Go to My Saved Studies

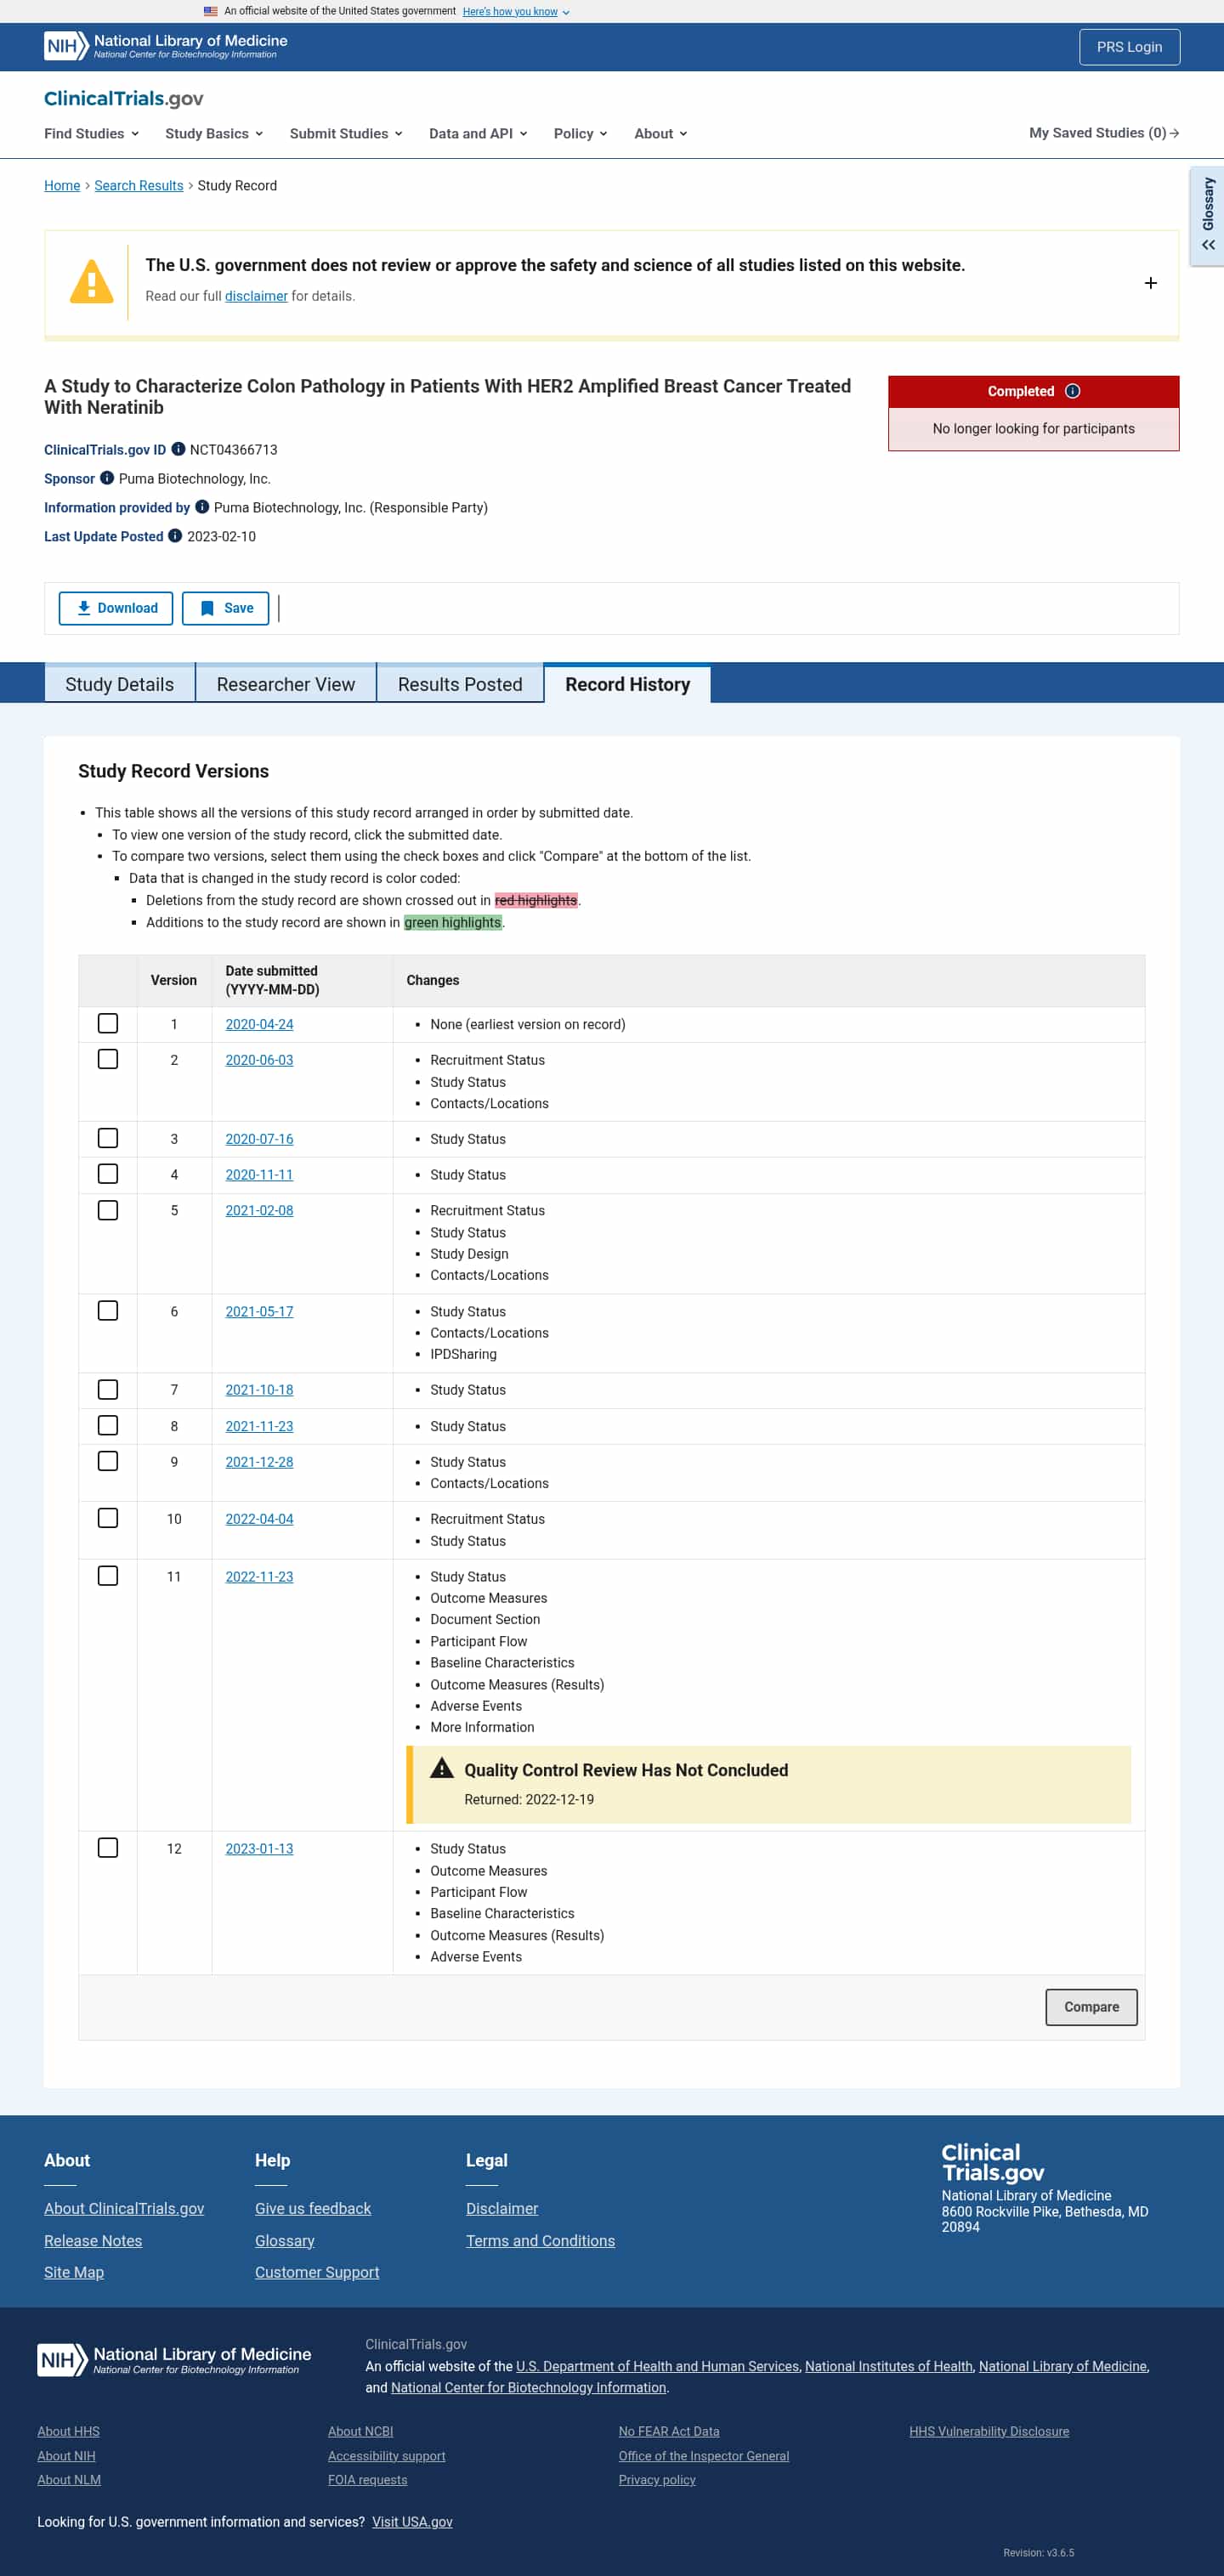[x=1104, y=133]
